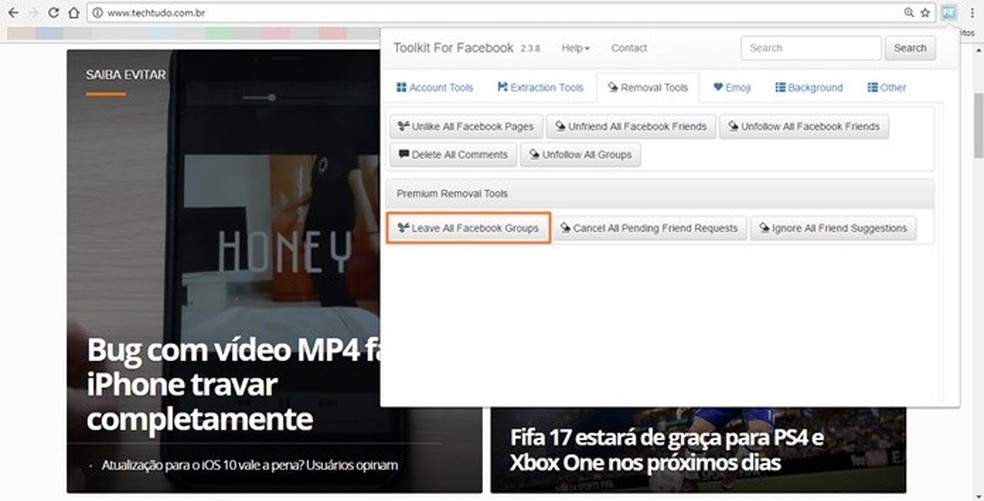This screenshot has width=984, height=501.
Task: Click Leave All Facebook Groups
Action: (469, 228)
